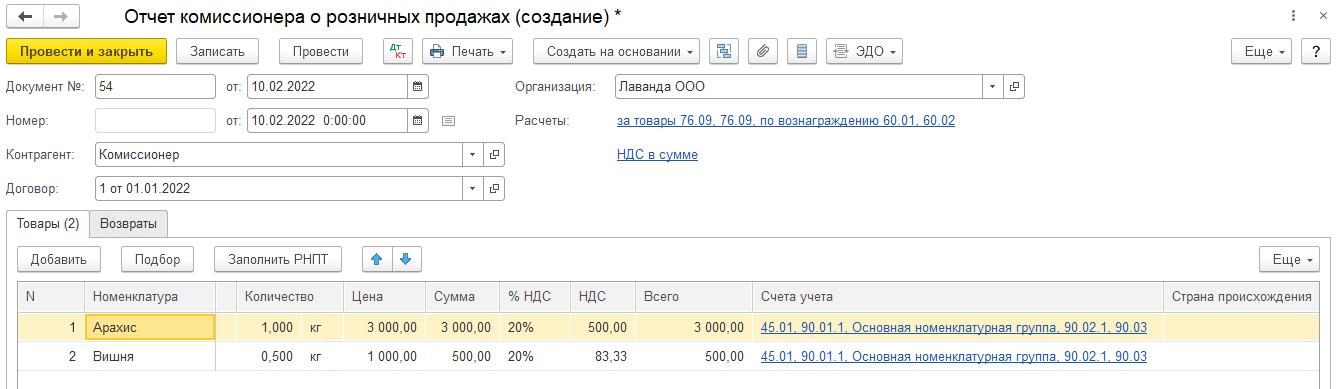This screenshot has width=1340, height=389.
Task: Open Подбор selection
Action: pyautogui.click(x=157, y=259)
